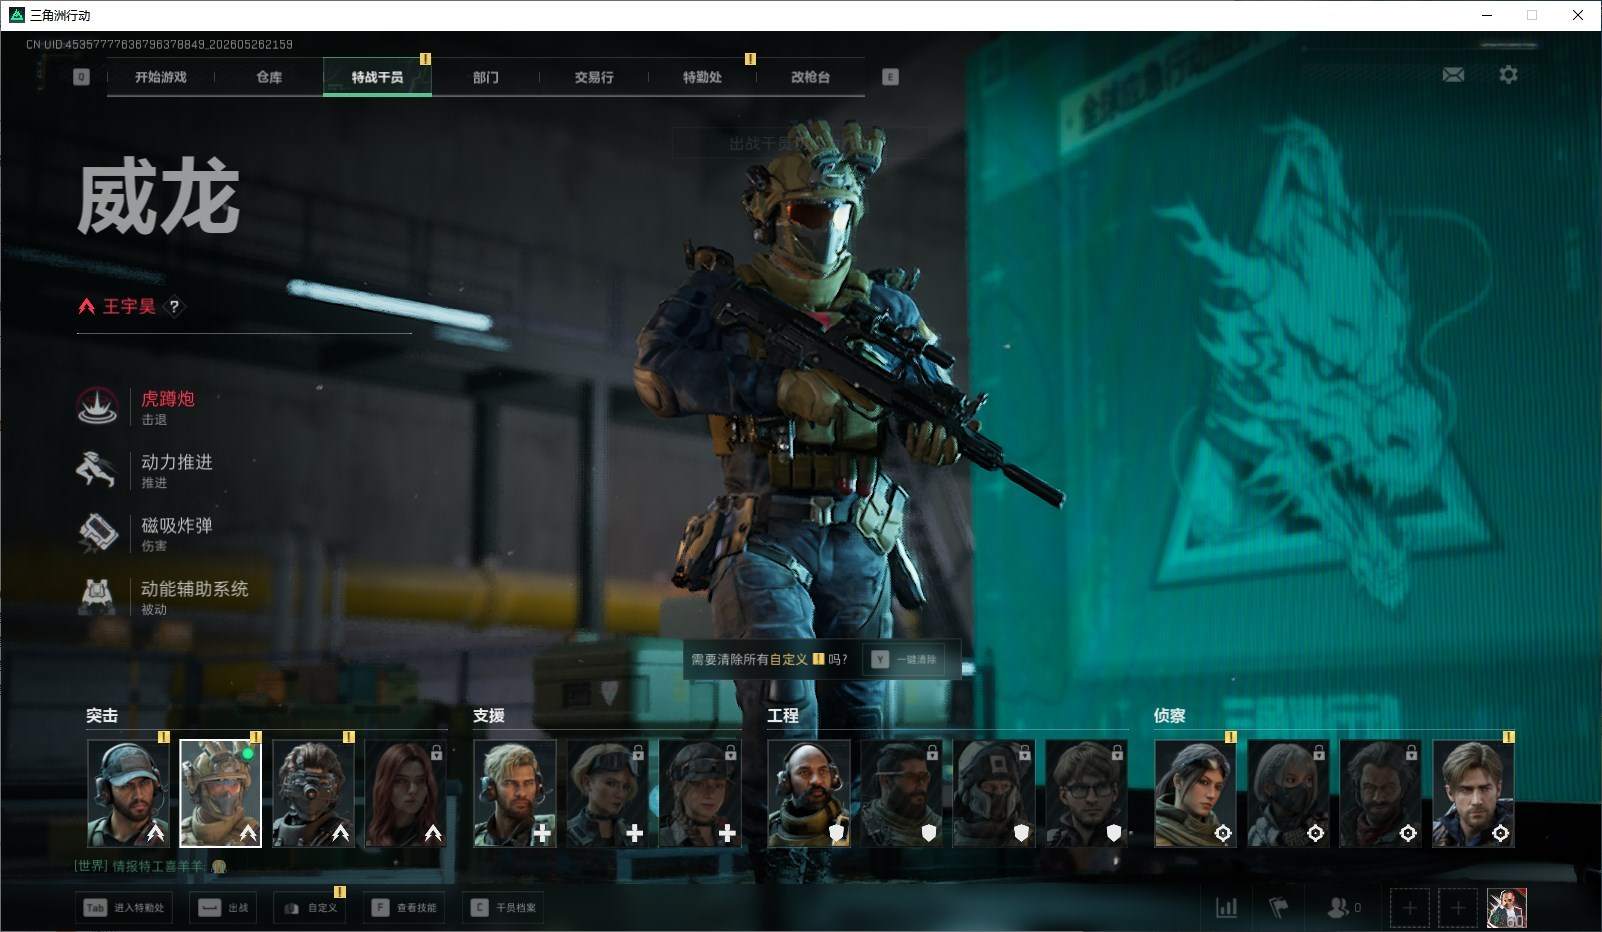Go to the 交易行 tab
Image resolution: width=1602 pixels, height=932 pixels.
[x=594, y=77]
